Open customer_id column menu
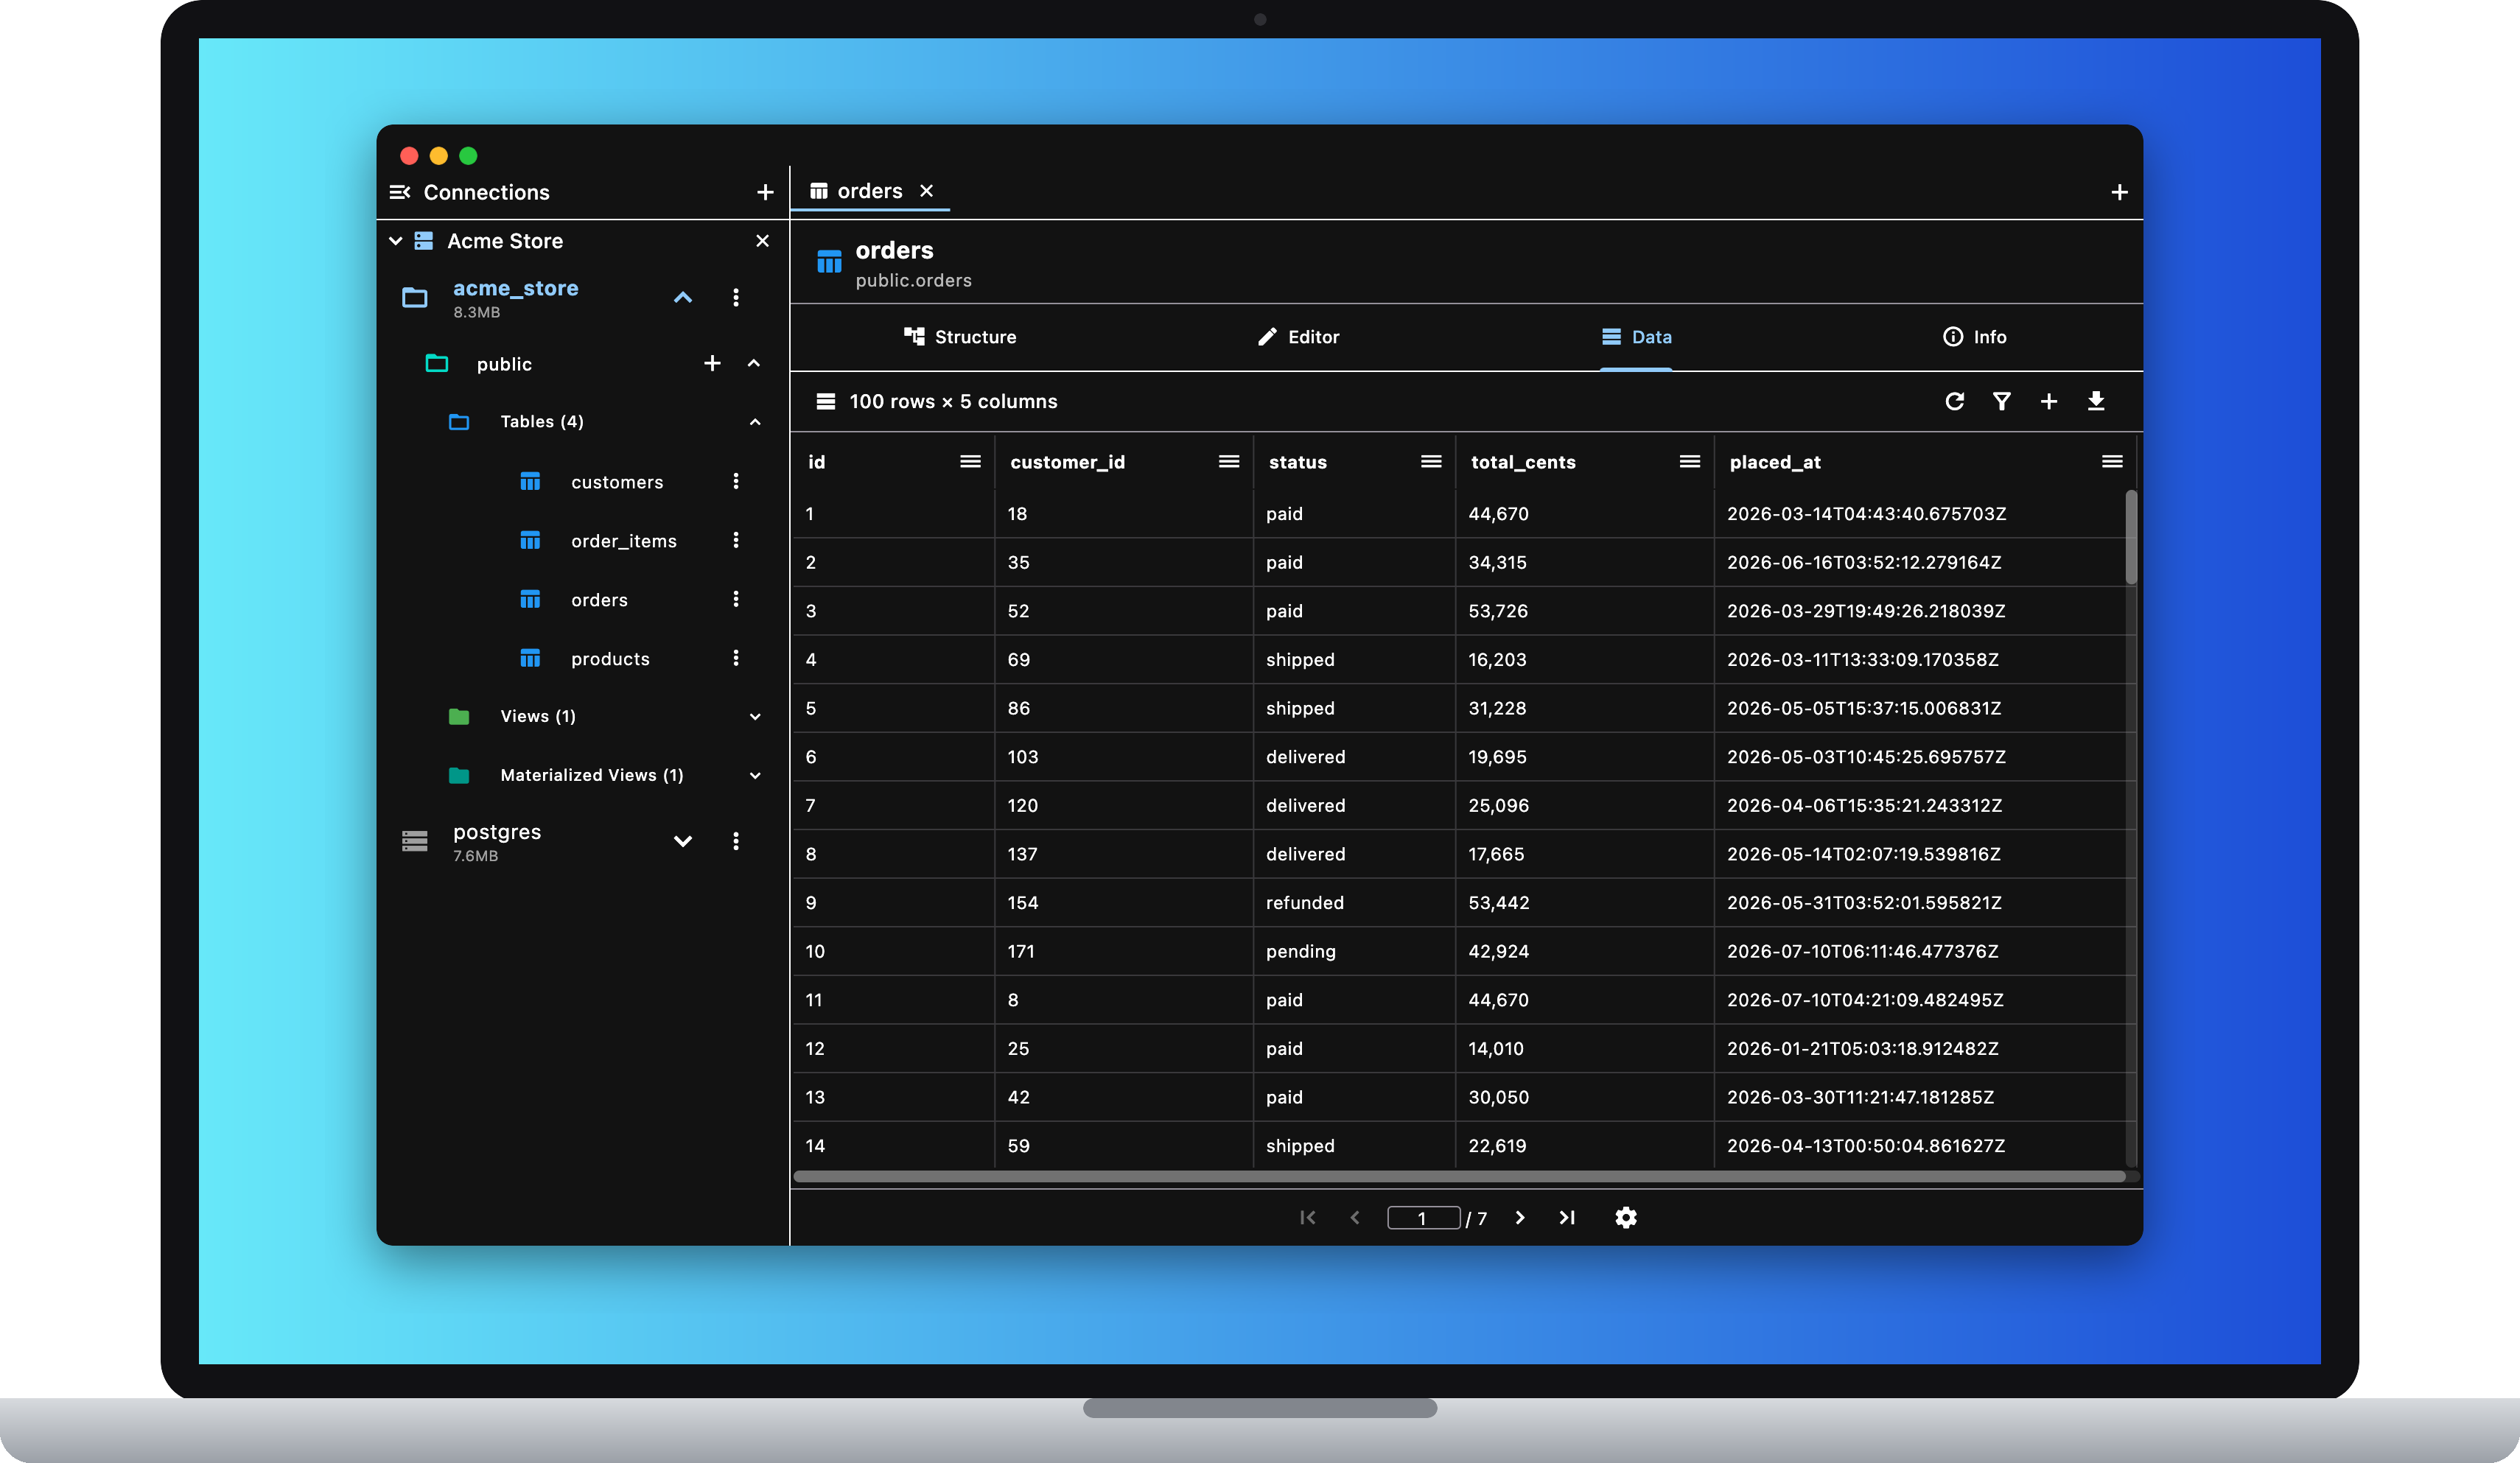 [x=1229, y=461]
